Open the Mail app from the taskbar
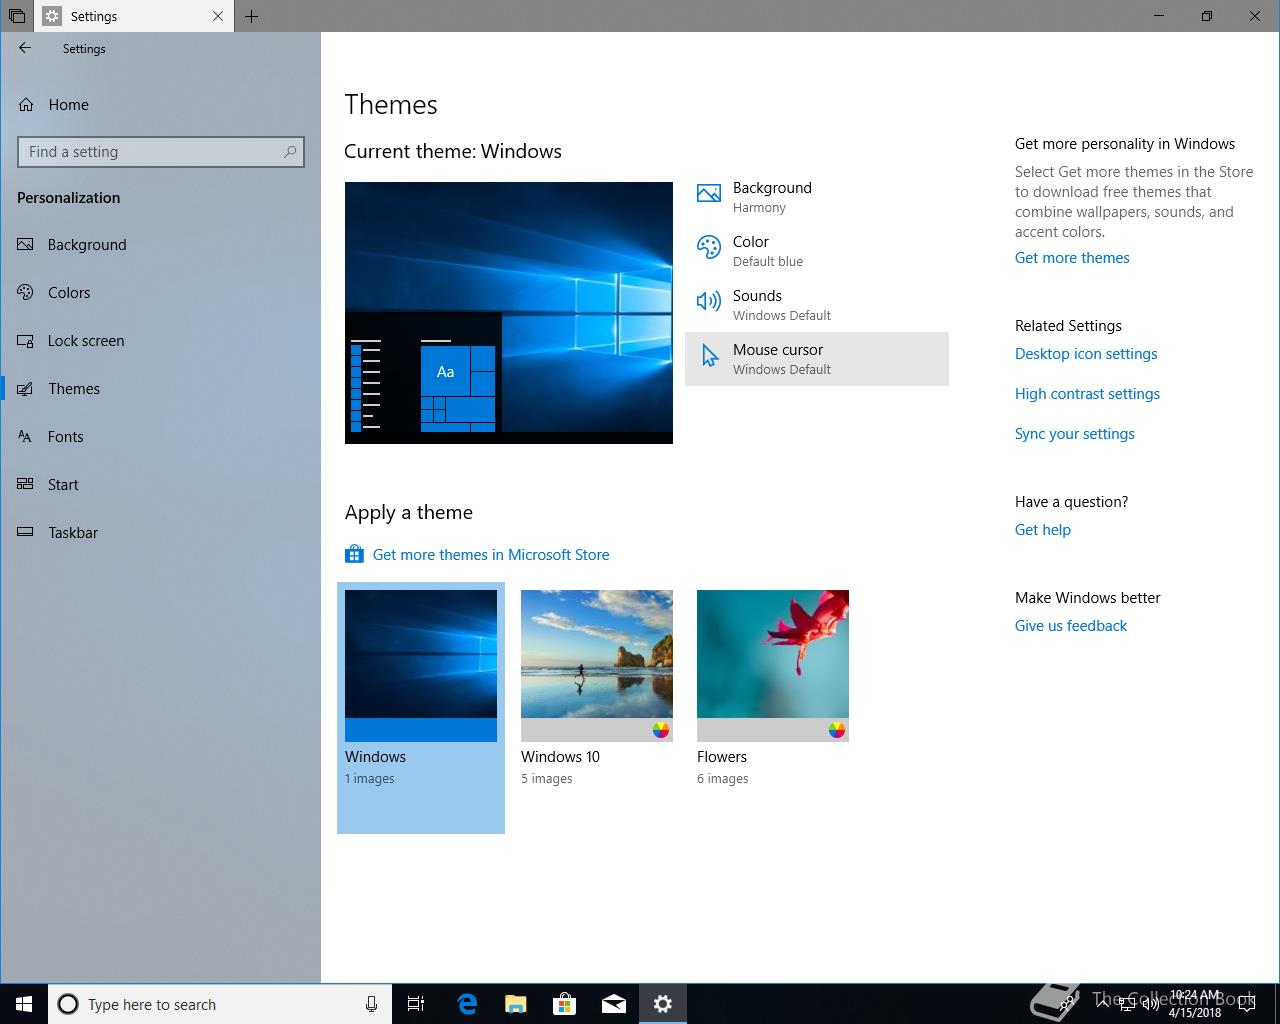Viewport: 1280px width, 1024px height. click(614, 1004)
